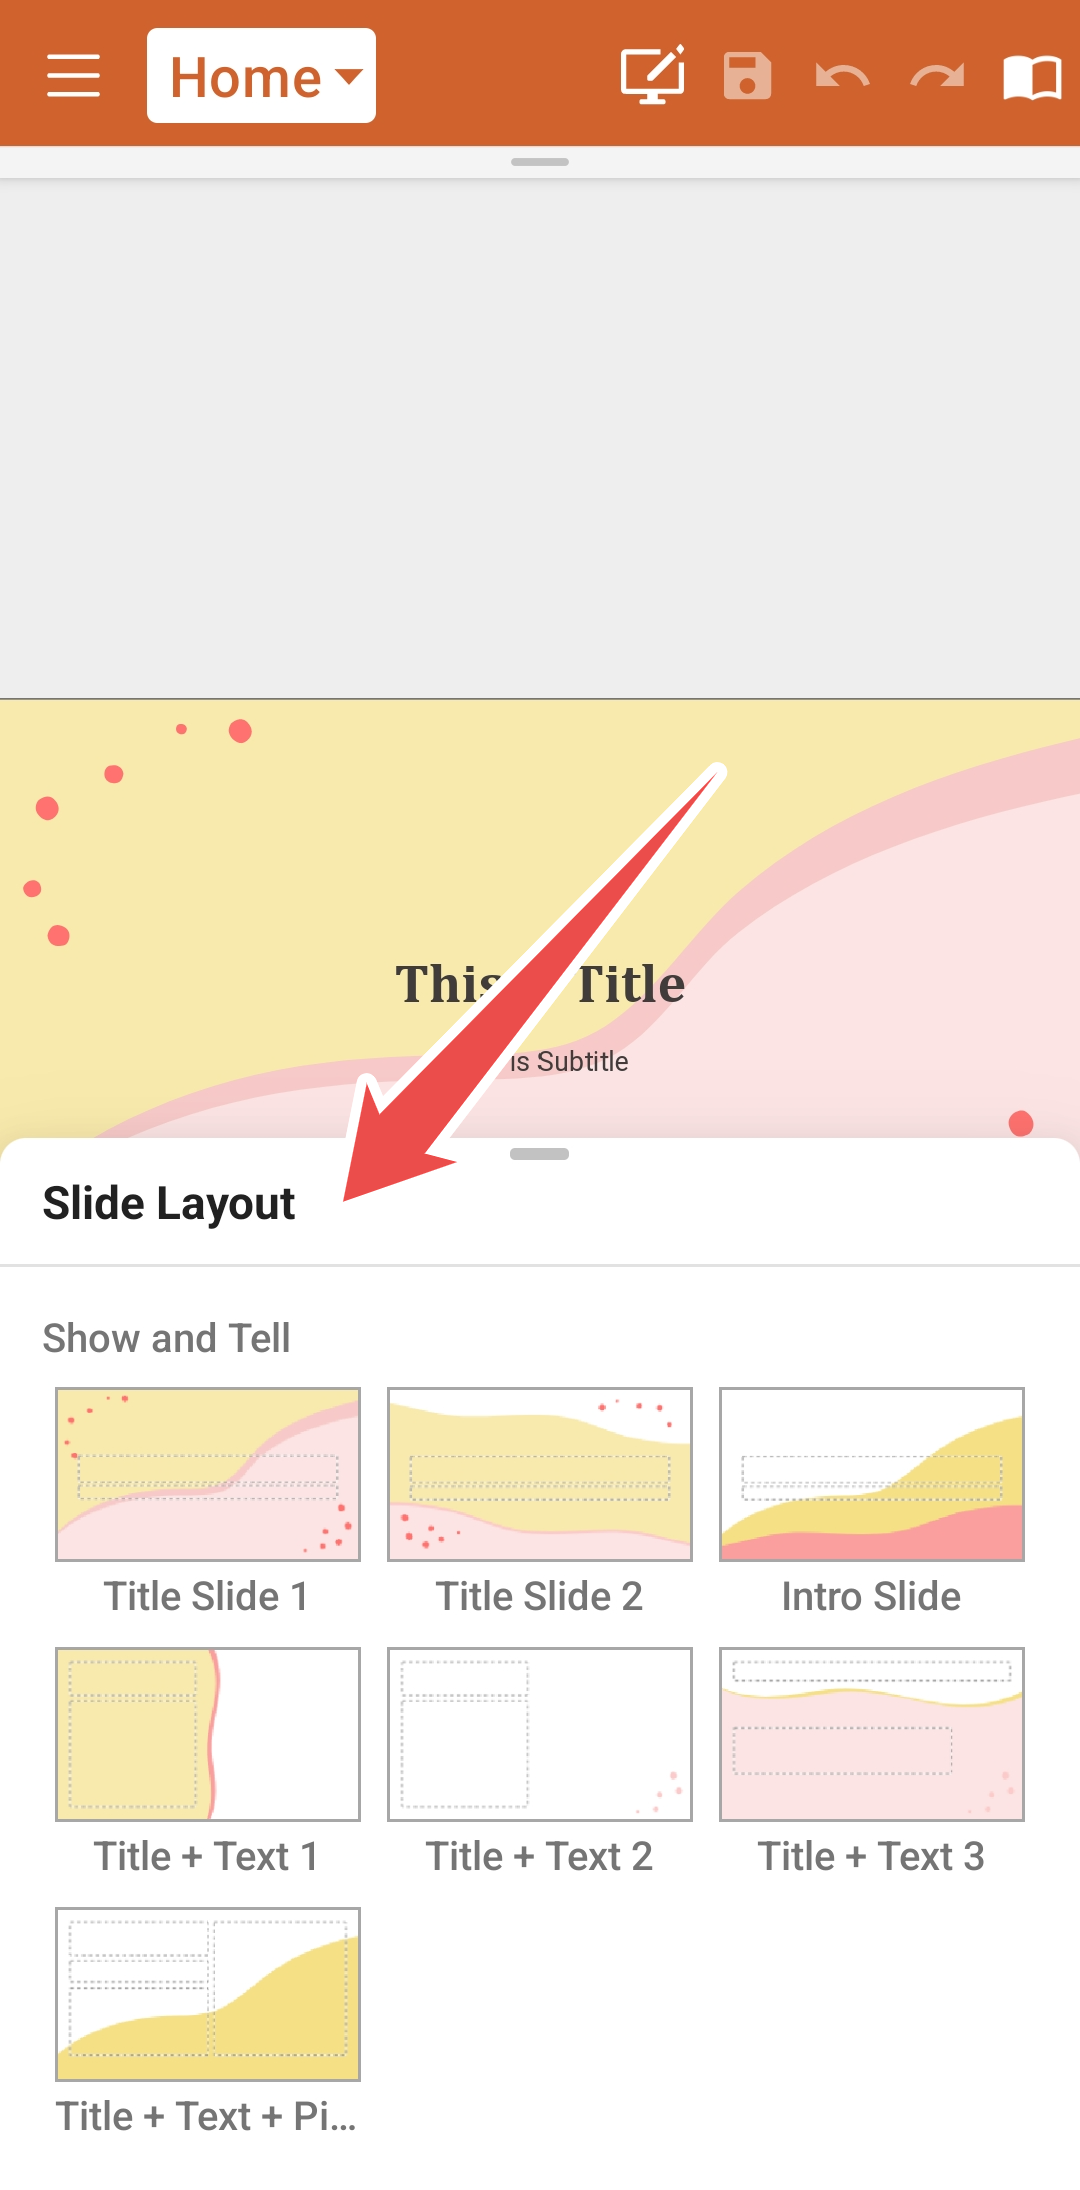Select the slide title text
This screenshot has height=2190, width=1080.
(x=540, y=984)
